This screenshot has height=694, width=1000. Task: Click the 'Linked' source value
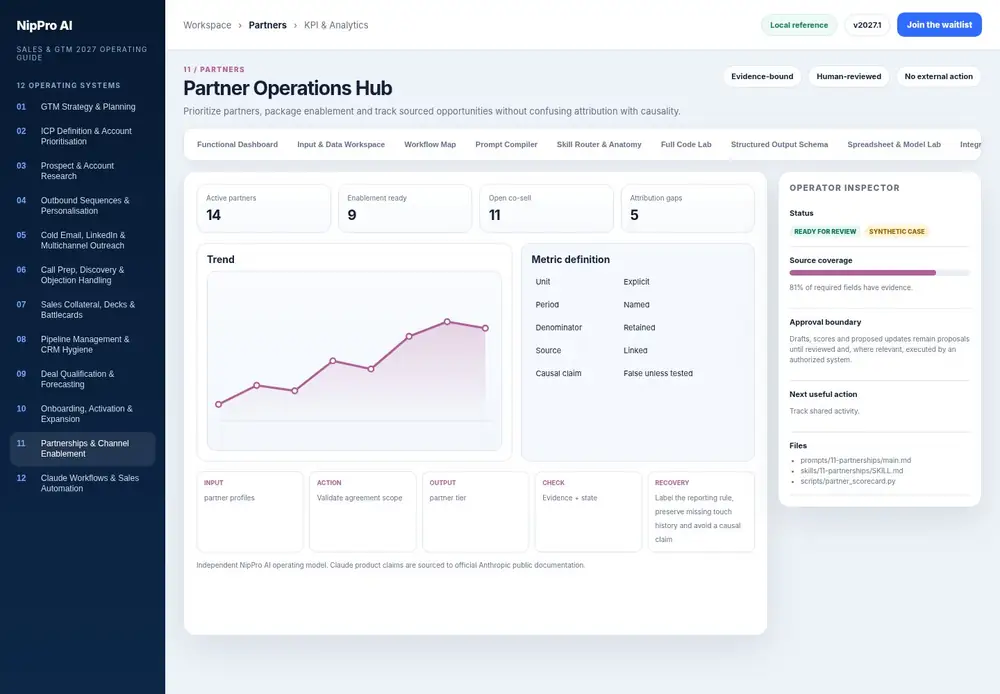click(635, 350)
